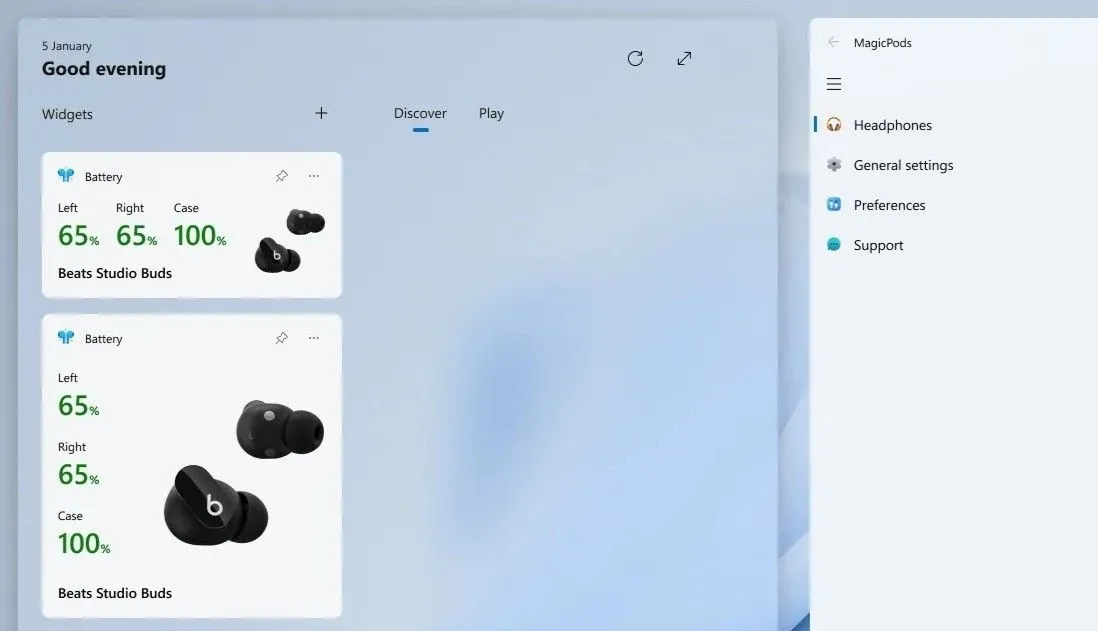Image resolution: width=1098 pixels, height=631 pixels.
Task: Click Case 100% value in large widget
Action: pyautogui.click(x=84, y=544)
